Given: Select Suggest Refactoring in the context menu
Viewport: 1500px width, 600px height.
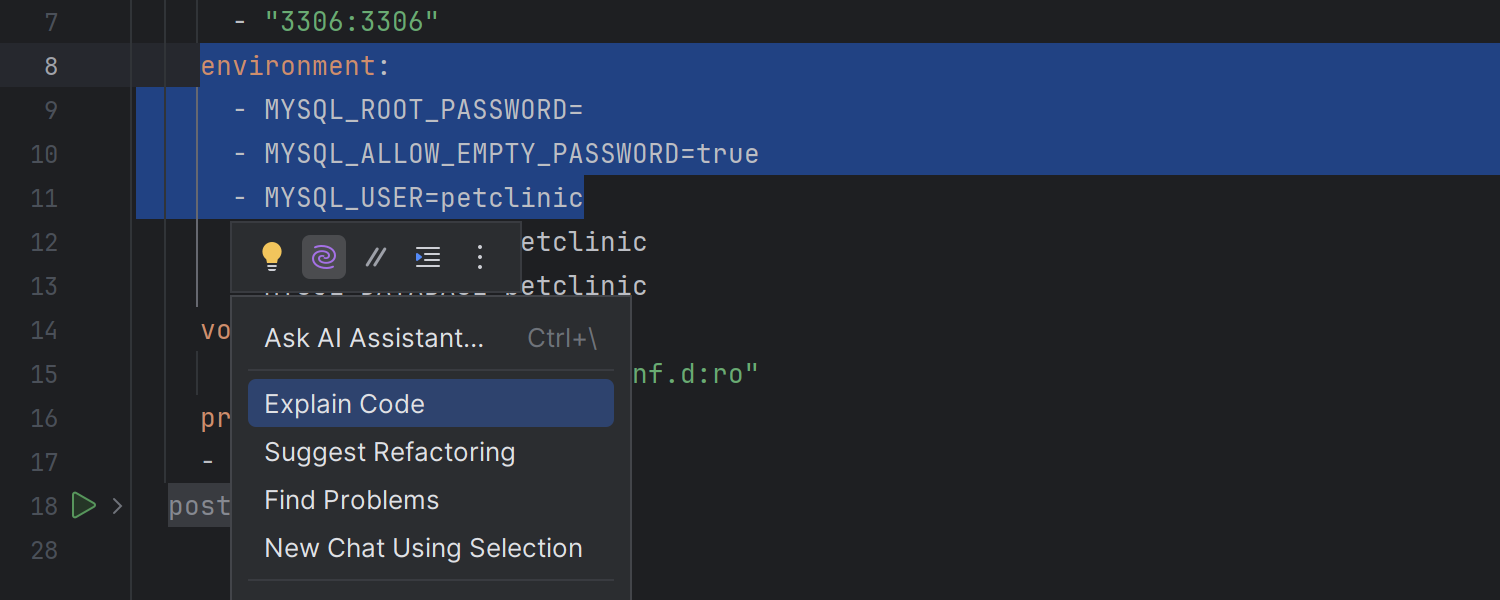Looking at the screenshot, I should click(389, 452).
